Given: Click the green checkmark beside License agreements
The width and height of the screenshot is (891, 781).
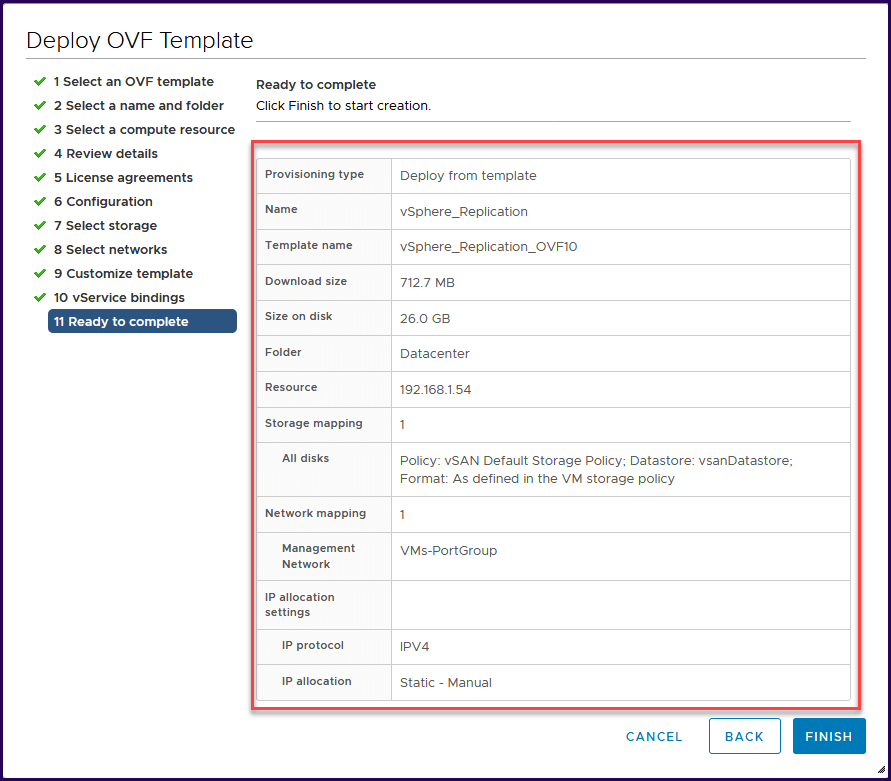Looking at the screenshot, I should point(40,177).
